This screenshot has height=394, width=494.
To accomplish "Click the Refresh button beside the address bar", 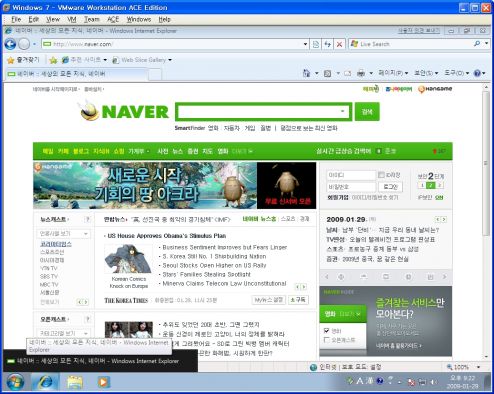I will (328, 44).
